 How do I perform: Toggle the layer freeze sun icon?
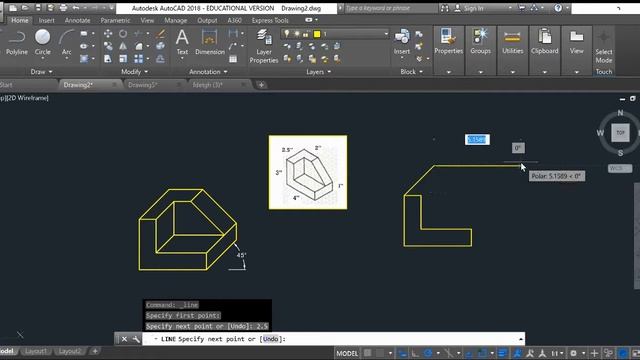tap(296, 34)
